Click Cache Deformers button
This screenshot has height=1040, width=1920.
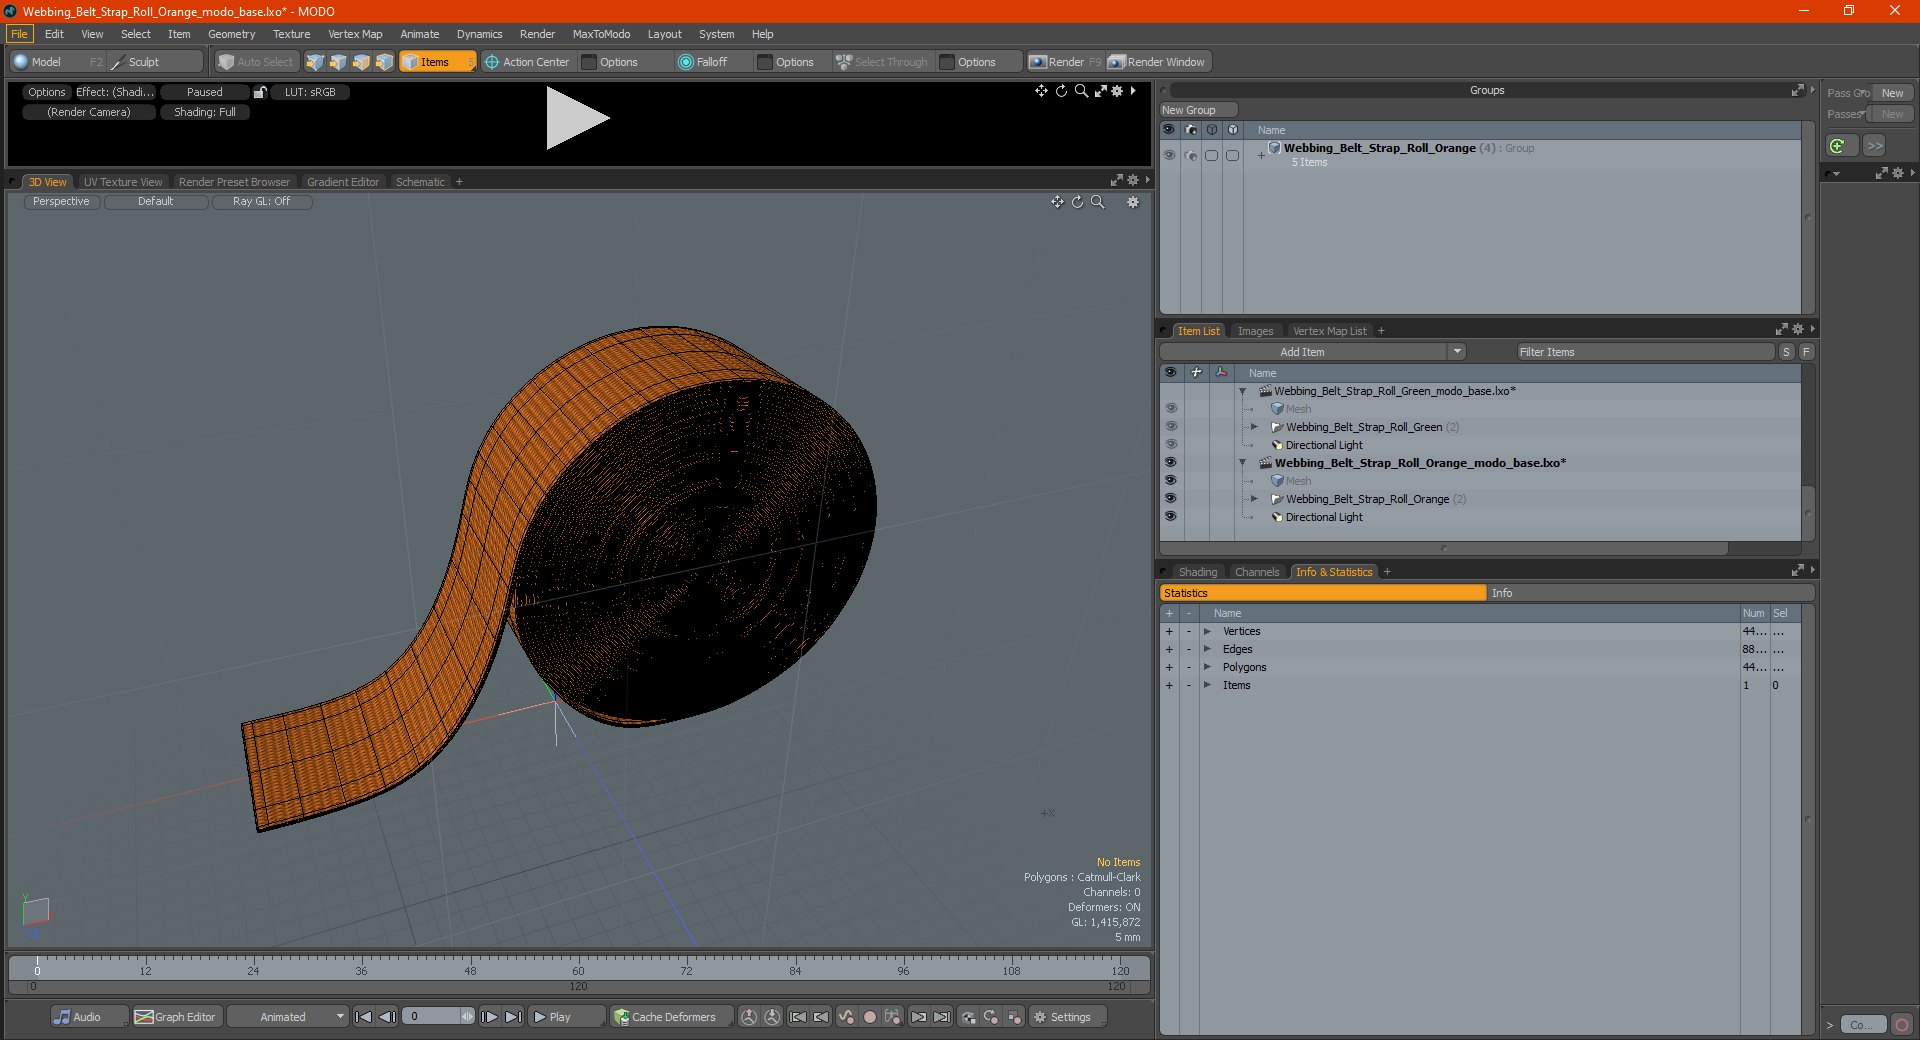672,1017
